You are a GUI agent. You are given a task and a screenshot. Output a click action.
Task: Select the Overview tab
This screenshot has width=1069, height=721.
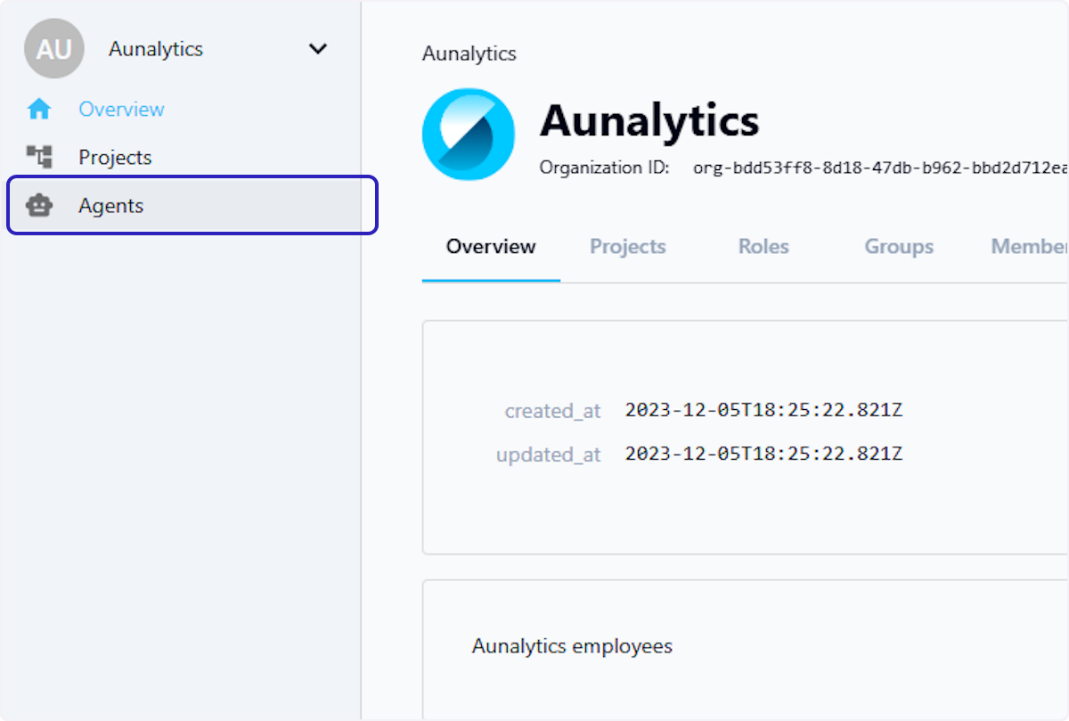click(x=491, y=247)
